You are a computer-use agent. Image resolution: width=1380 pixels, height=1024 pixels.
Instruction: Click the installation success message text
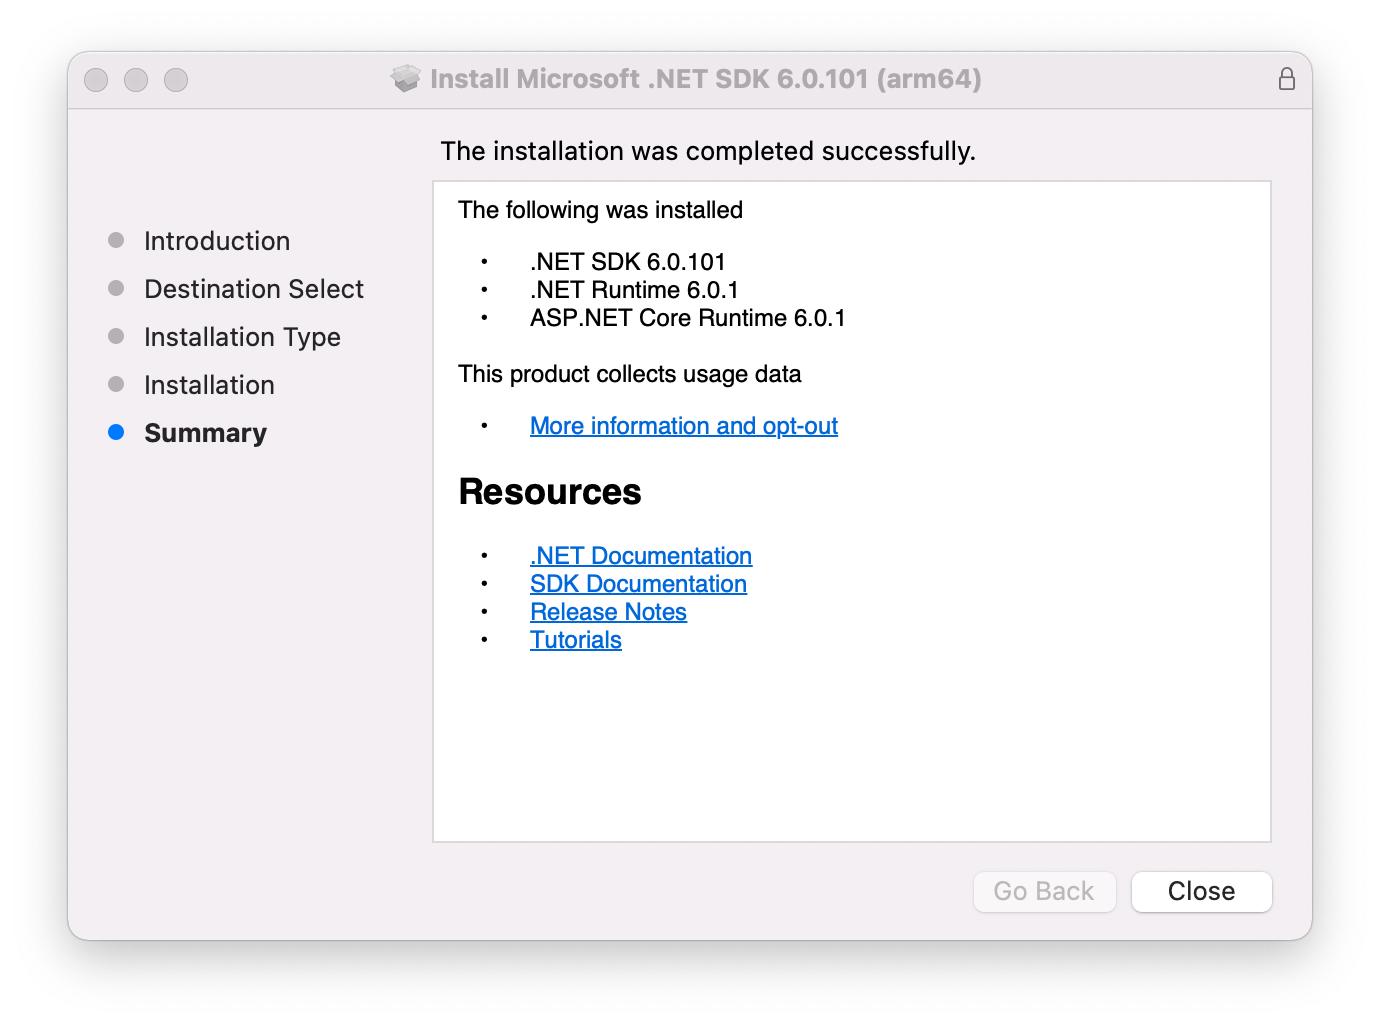[x=708, y=151]
